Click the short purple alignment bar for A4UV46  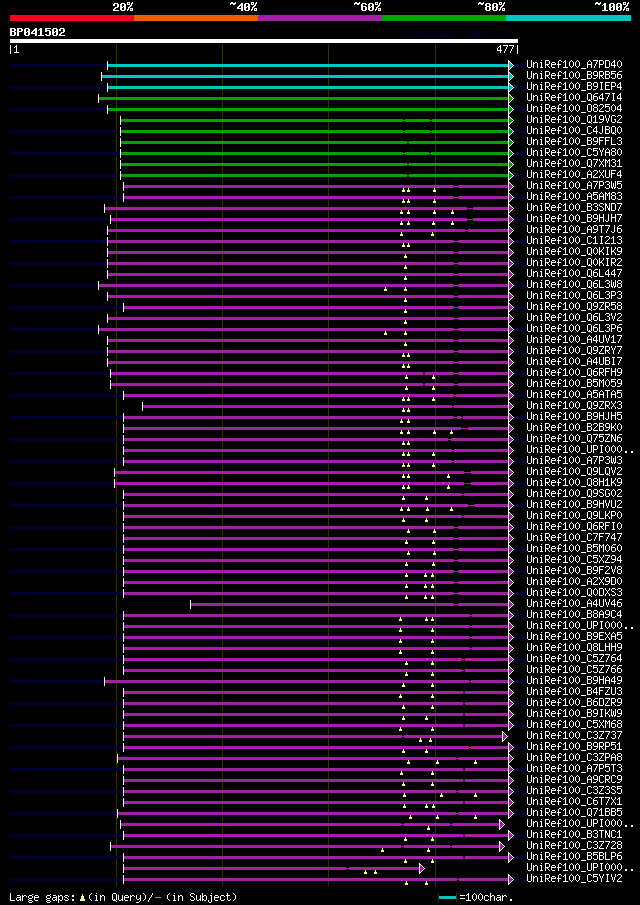click(350, 604)
